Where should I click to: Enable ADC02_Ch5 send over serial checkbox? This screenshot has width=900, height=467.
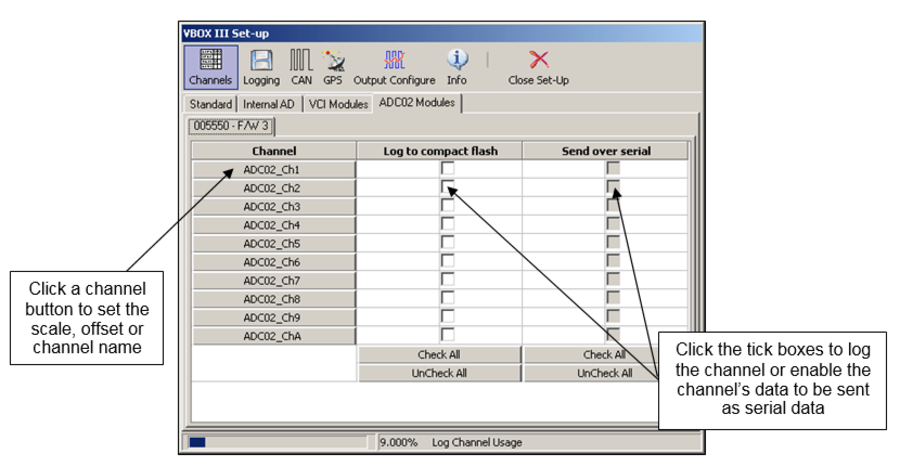[x=613, y=242]
